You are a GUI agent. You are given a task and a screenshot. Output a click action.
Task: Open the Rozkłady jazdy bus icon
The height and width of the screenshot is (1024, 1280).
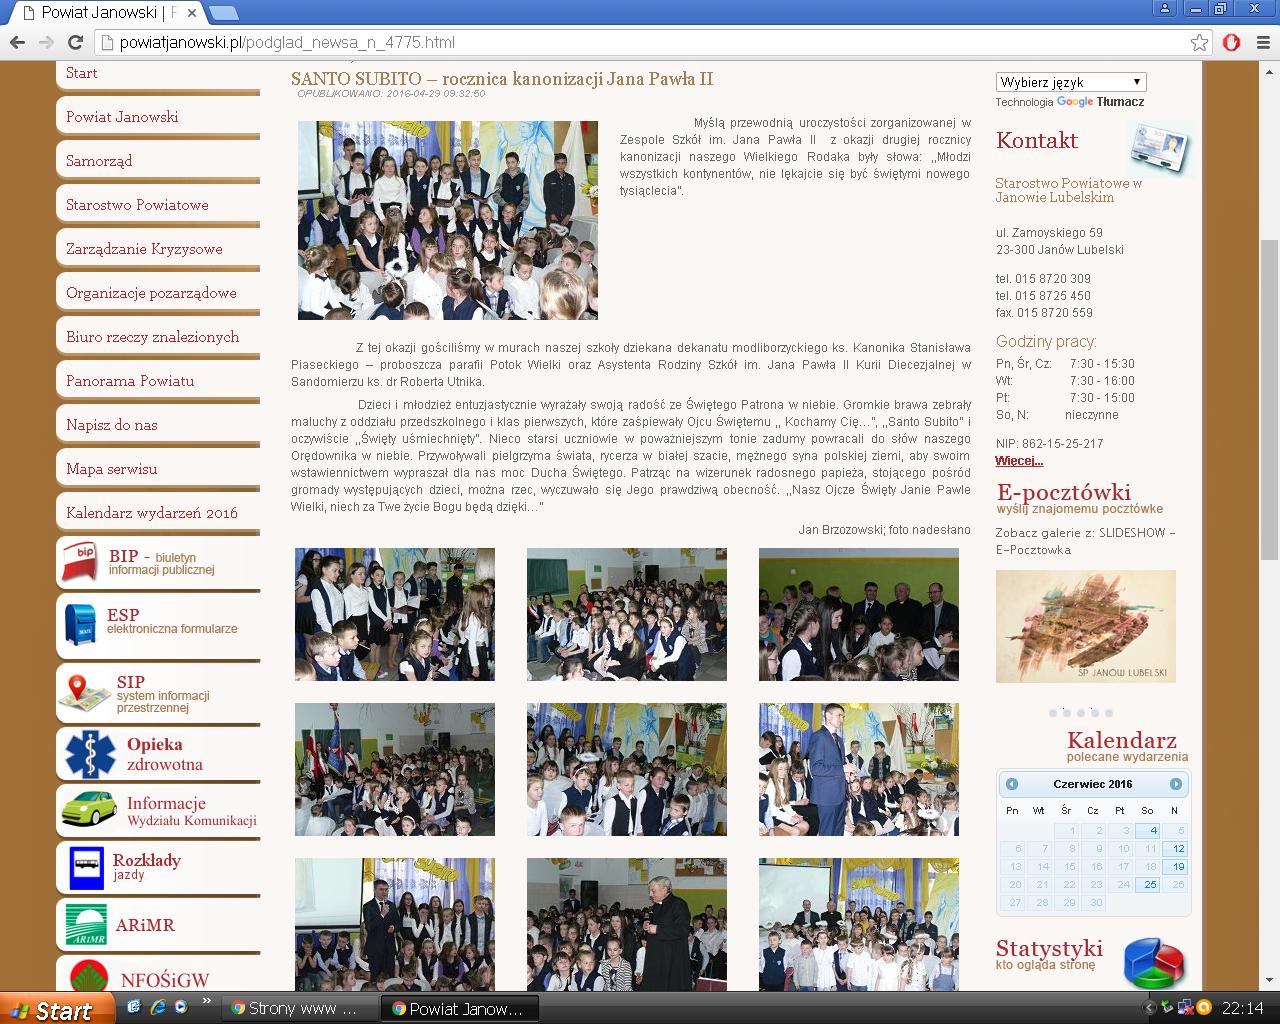[x=86, y=867]
